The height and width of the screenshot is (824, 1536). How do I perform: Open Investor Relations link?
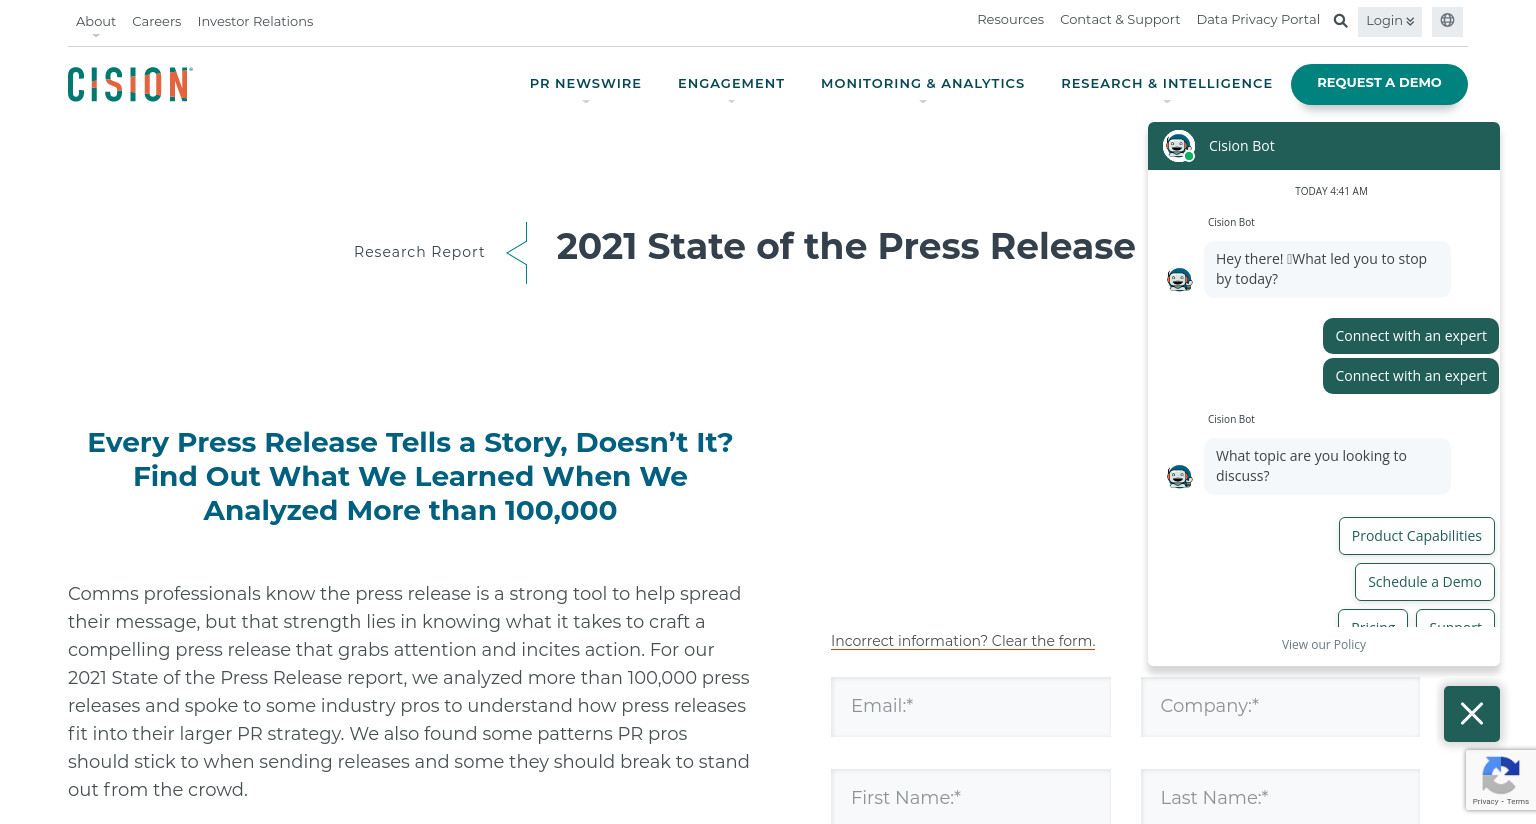pos(255,21)
